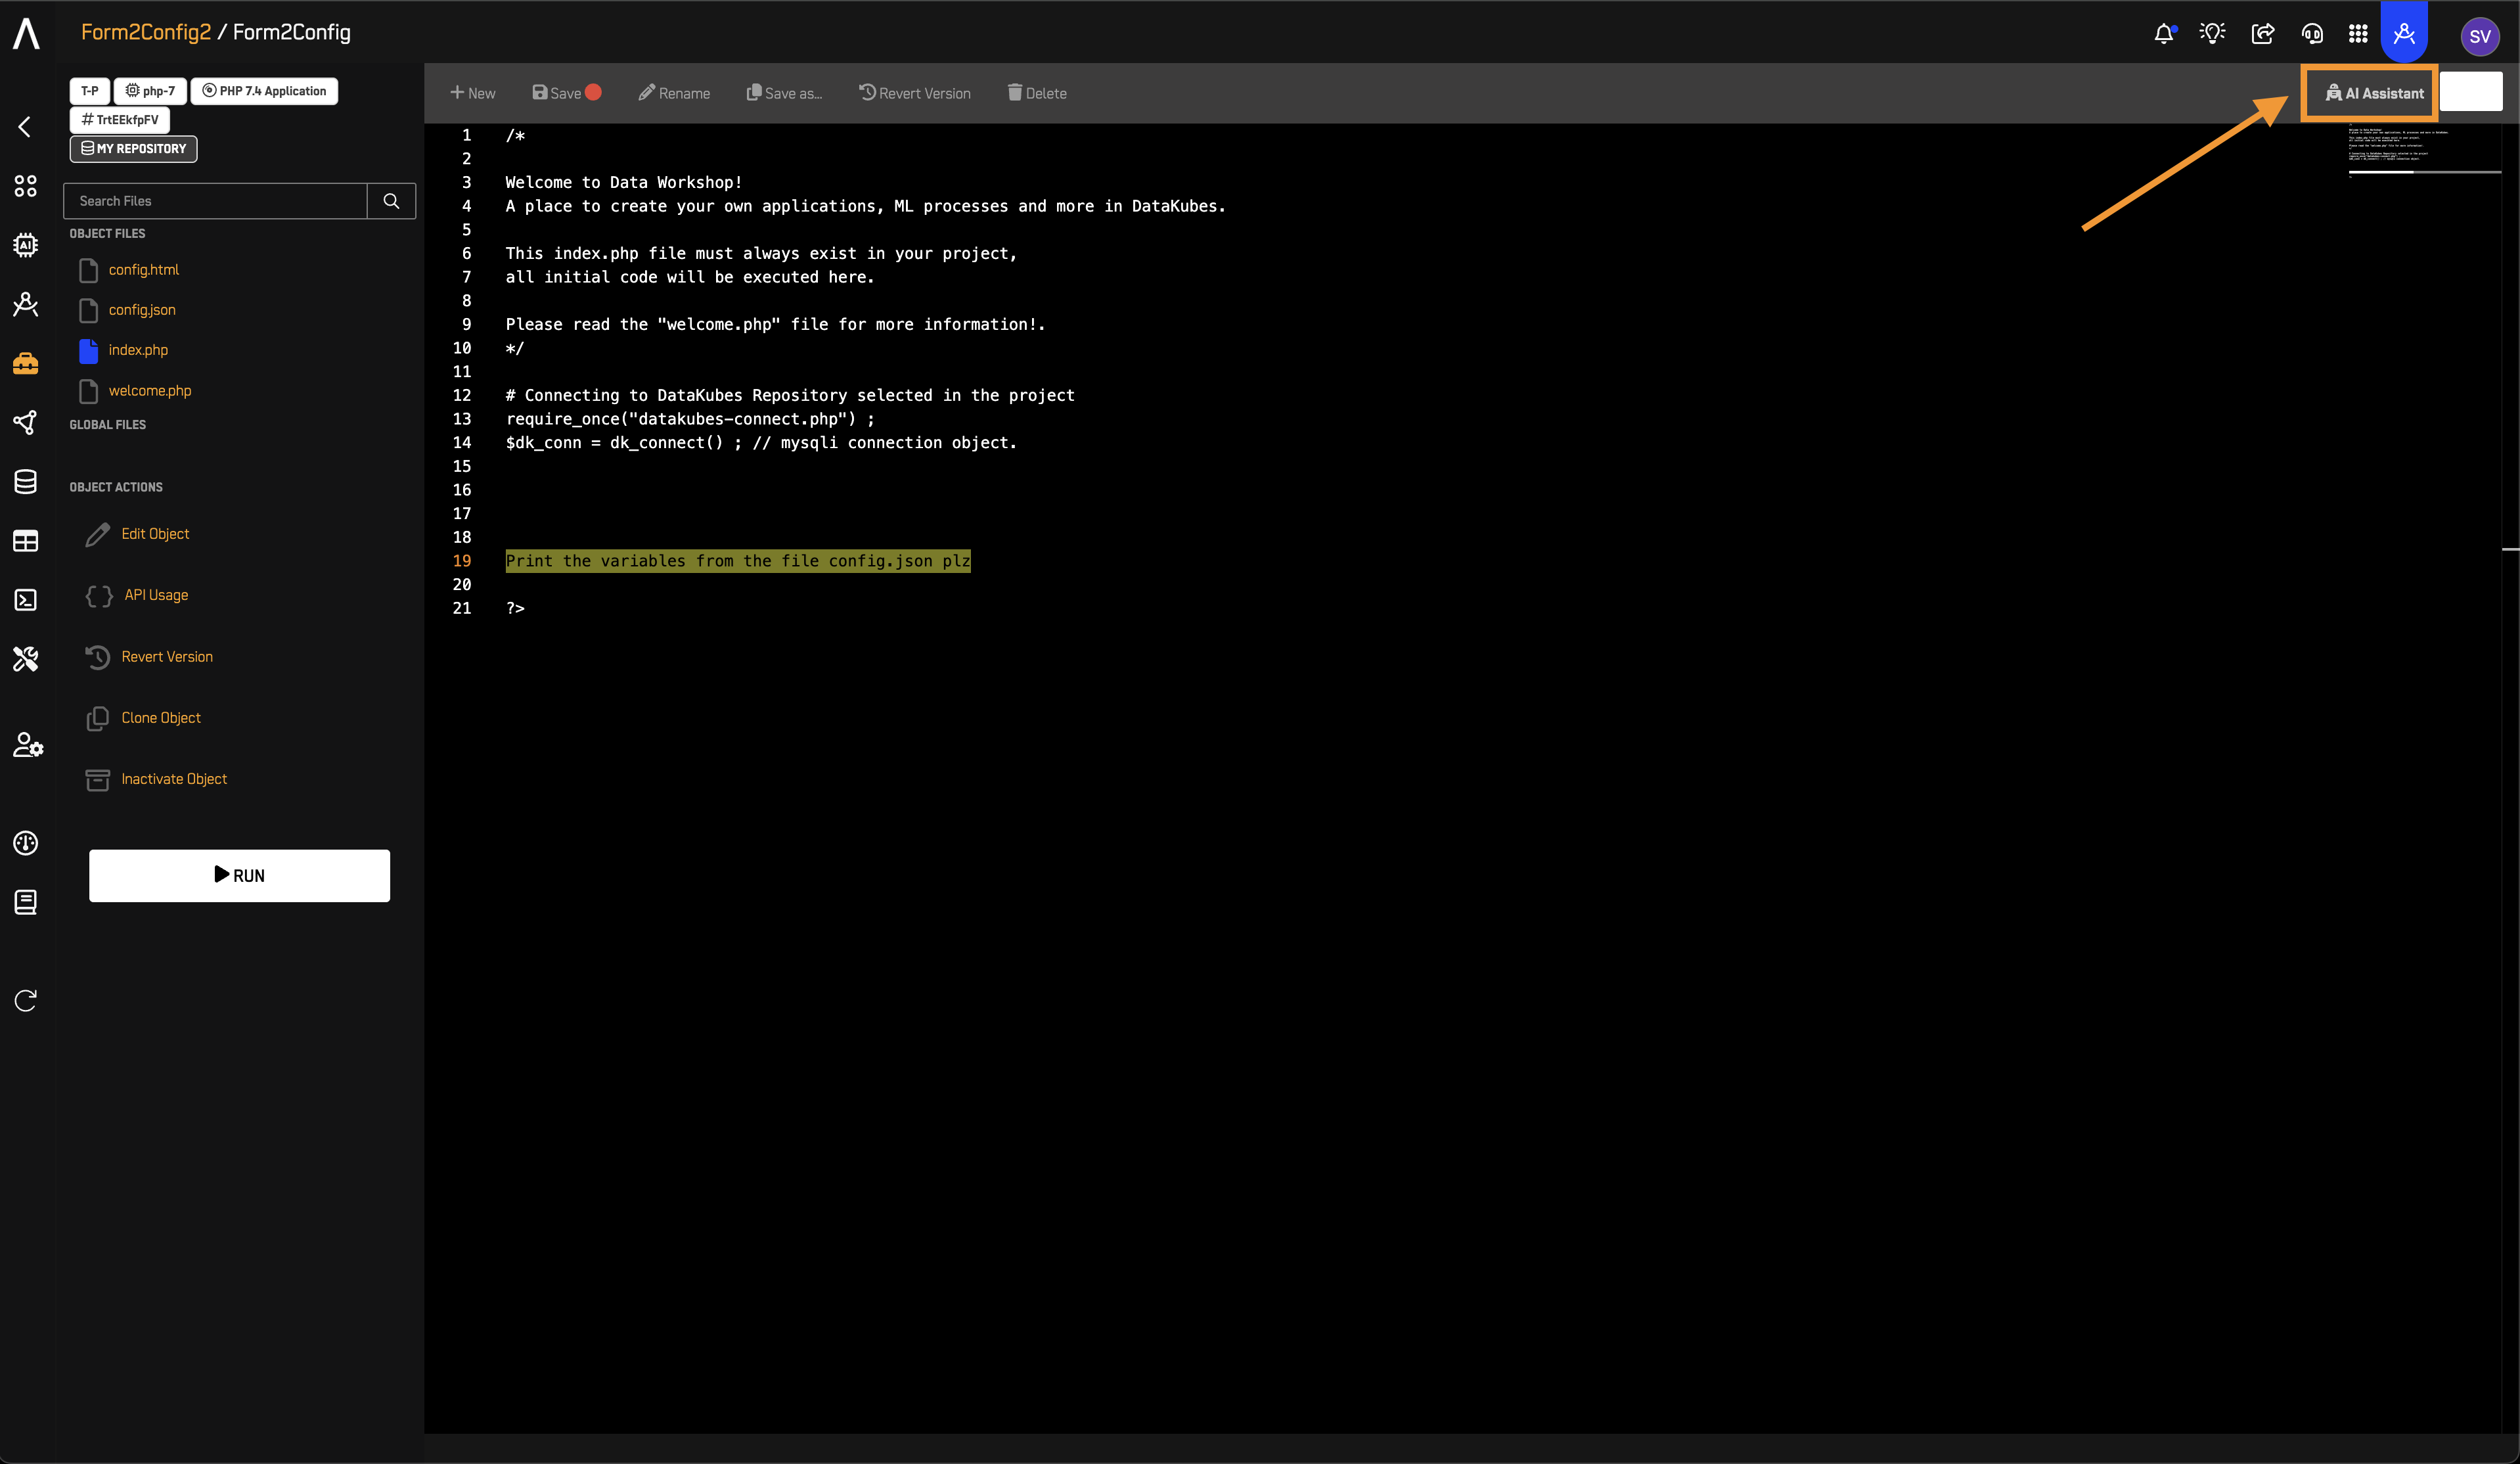The height and width of the screenshot is (1464, 2520).
Task: Click the 'Welcome to Data Workshop!' line
Action: click(x=624, y=182)
